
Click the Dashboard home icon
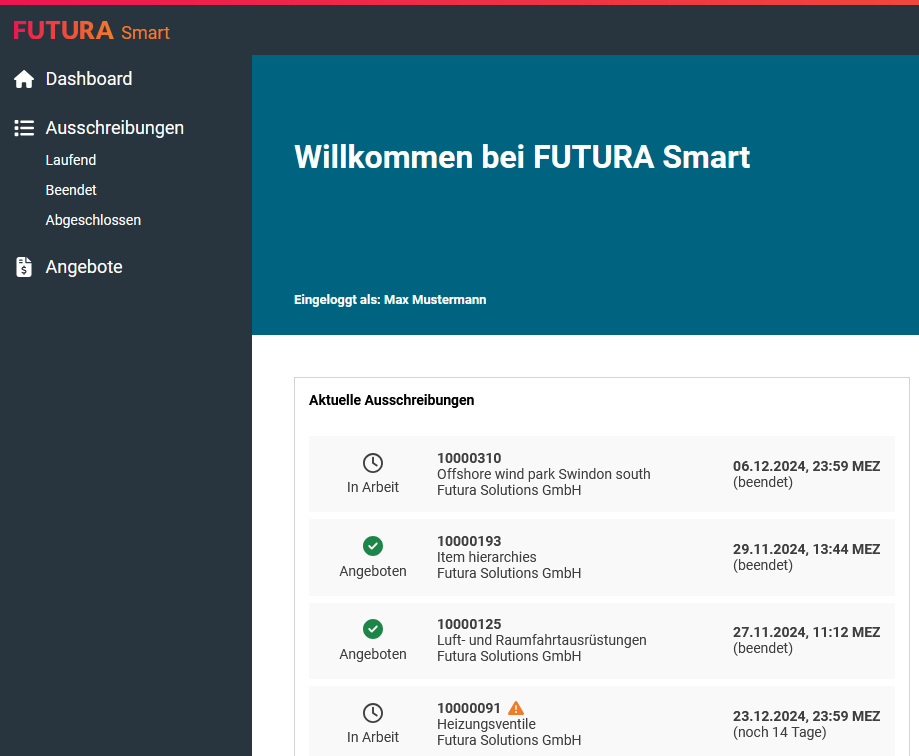pos(24,79)
